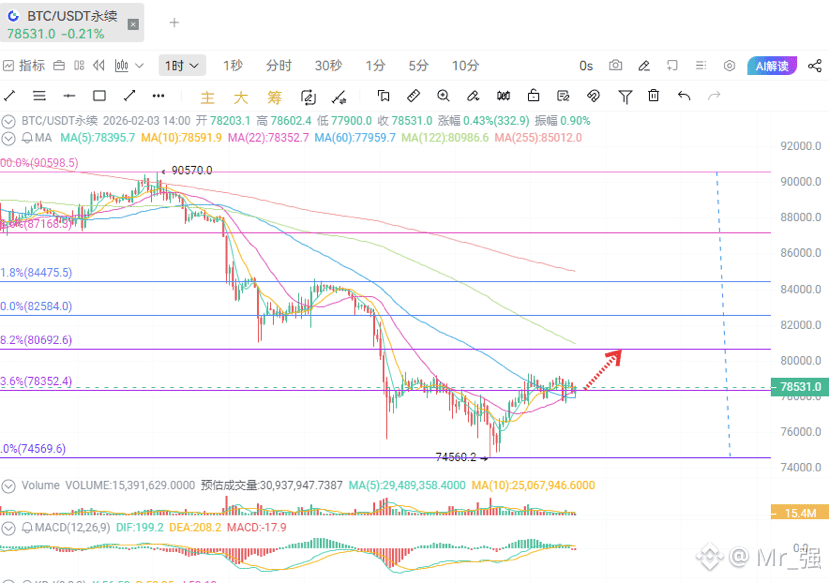
Task: Add a new chart tab
Action: tap(174, 23)
